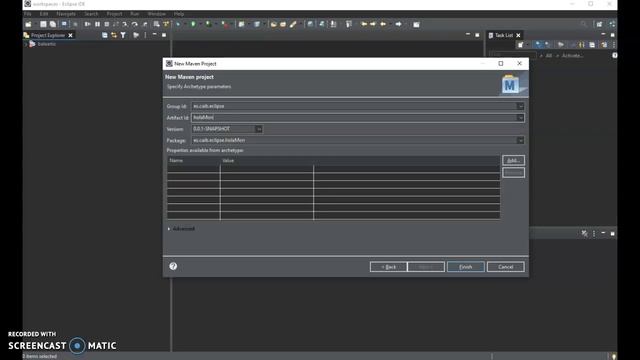Open the Group Id dropdown arrow
The image size is (640, 360).
[520, 106]
